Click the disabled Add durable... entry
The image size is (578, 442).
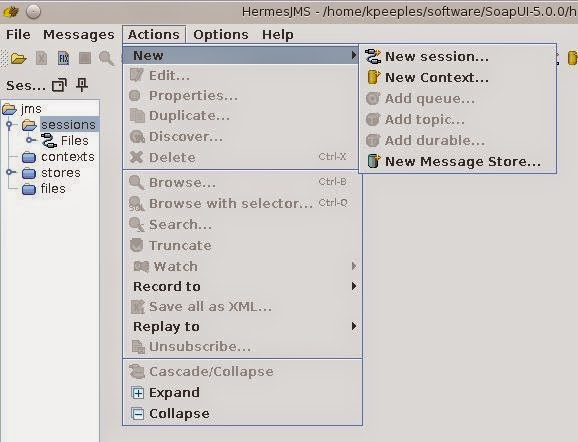click(457, 140)
